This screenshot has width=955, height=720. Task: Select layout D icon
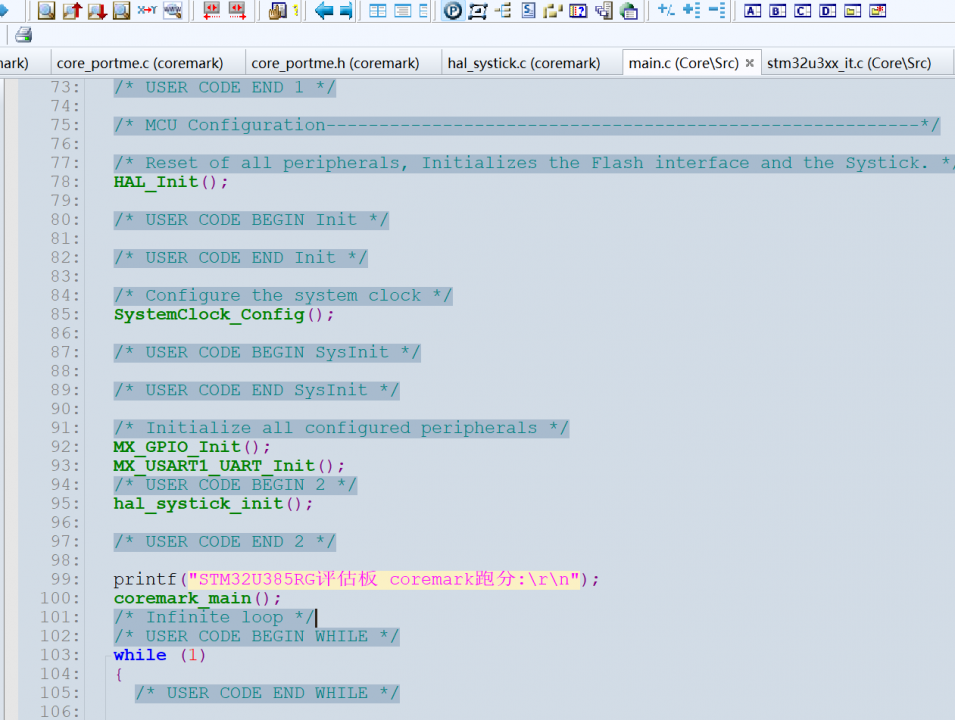pos(828,10)
